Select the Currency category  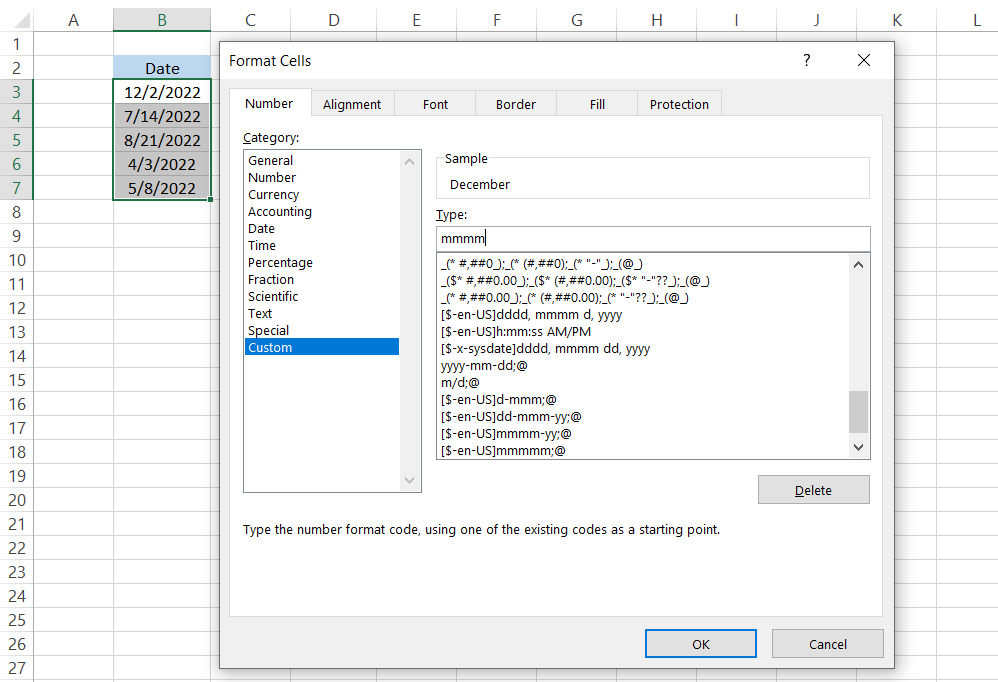click(273, 195)
